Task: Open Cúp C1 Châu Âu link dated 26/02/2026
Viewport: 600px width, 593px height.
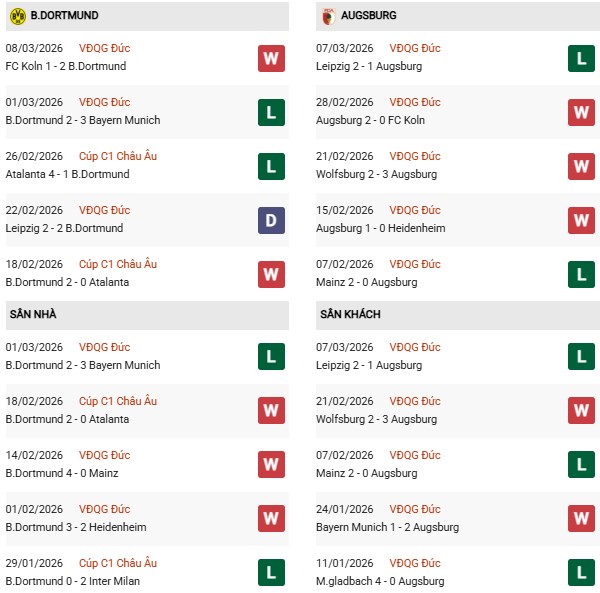Action: [x=122, y=156]
